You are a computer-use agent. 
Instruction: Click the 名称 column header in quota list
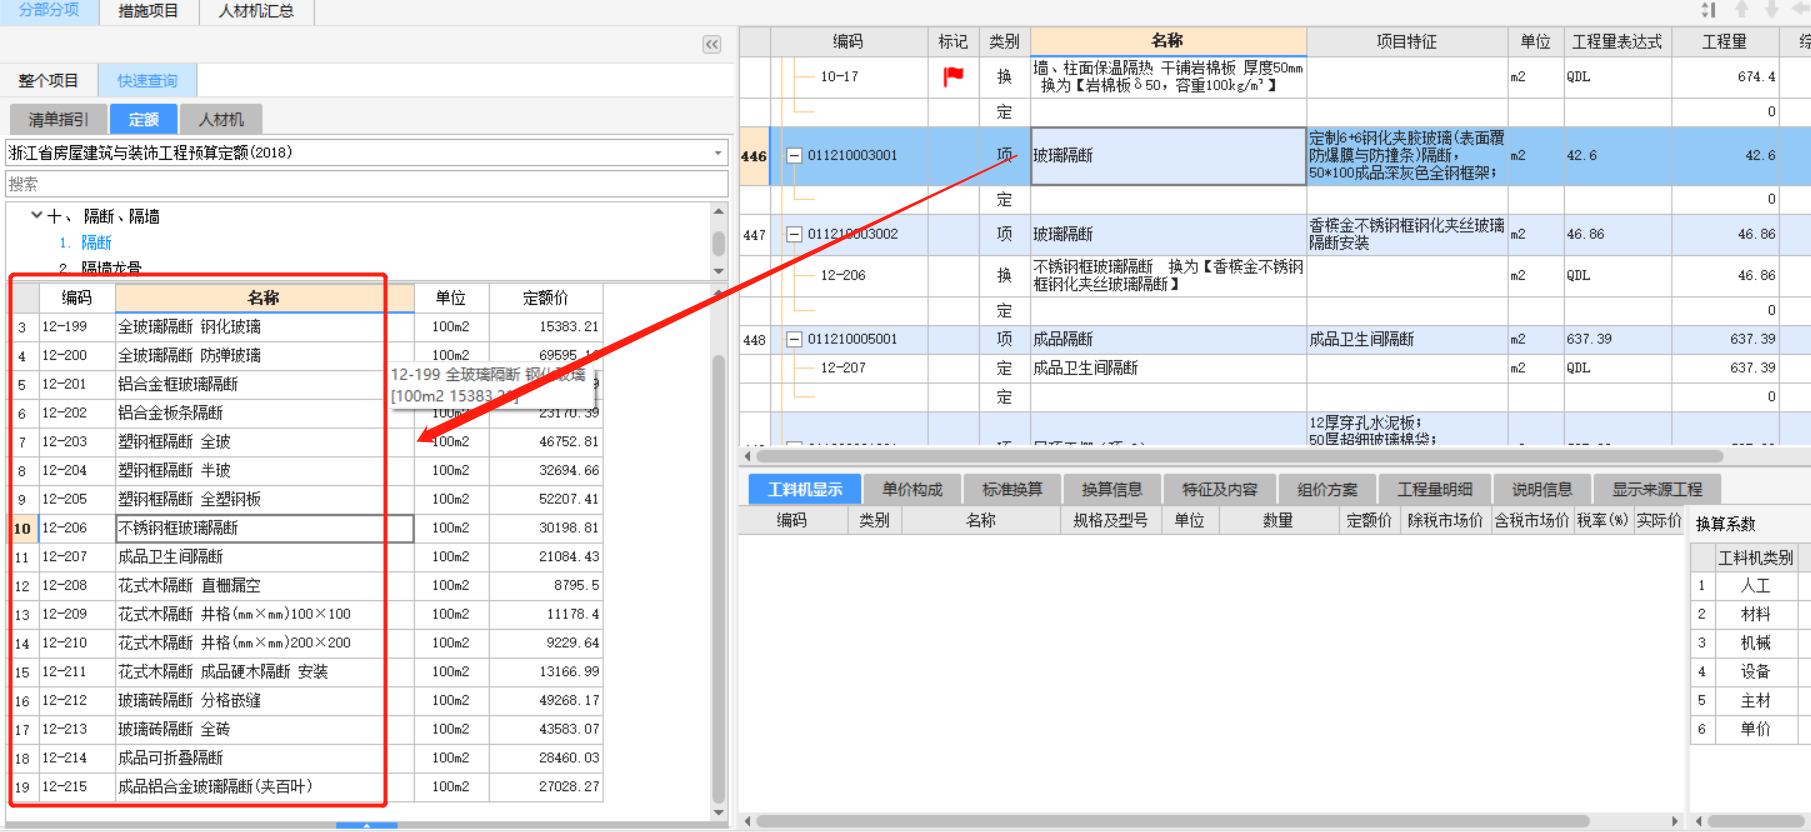(264, 298)
